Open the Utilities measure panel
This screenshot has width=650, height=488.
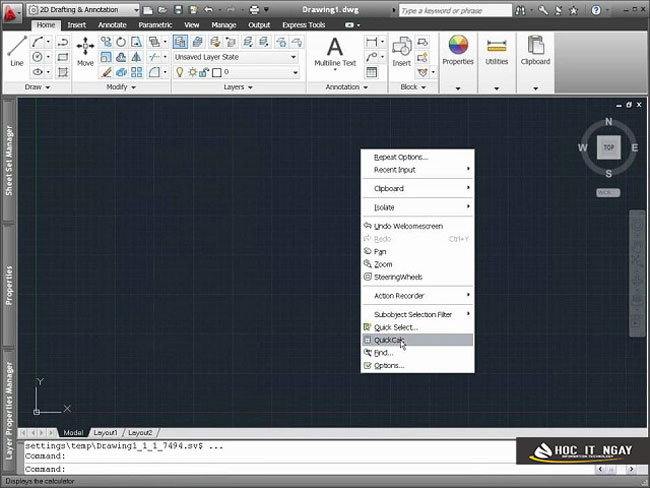tap(497, 50)
